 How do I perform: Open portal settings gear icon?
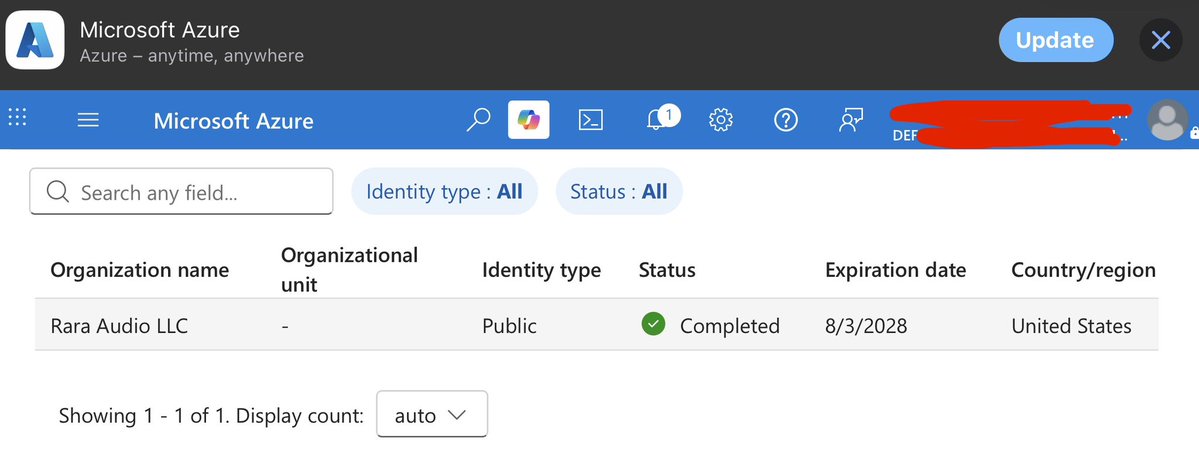point(721,120)
